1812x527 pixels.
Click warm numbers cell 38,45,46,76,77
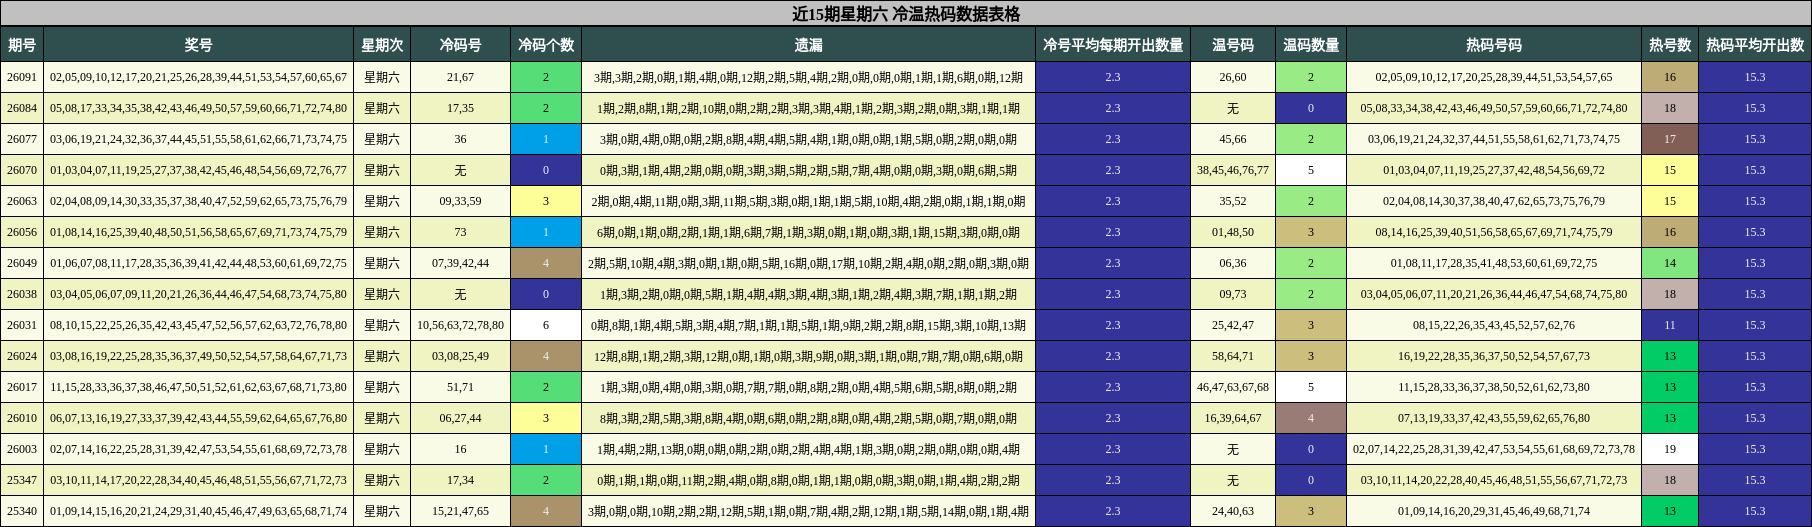click(x=1233, y=170)
